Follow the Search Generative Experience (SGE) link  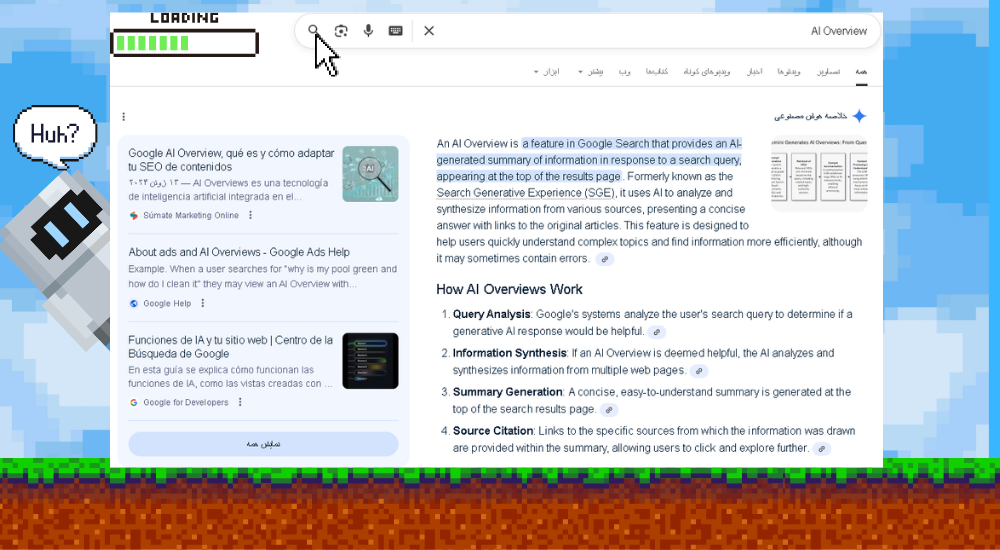pos(526,193)
